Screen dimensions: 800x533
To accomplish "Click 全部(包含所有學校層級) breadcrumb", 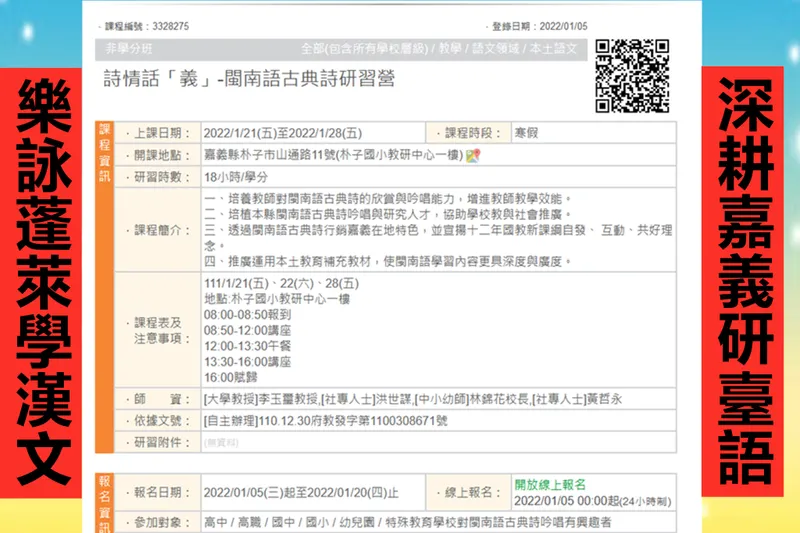I will pyautogui.click(x=366, y=49).
